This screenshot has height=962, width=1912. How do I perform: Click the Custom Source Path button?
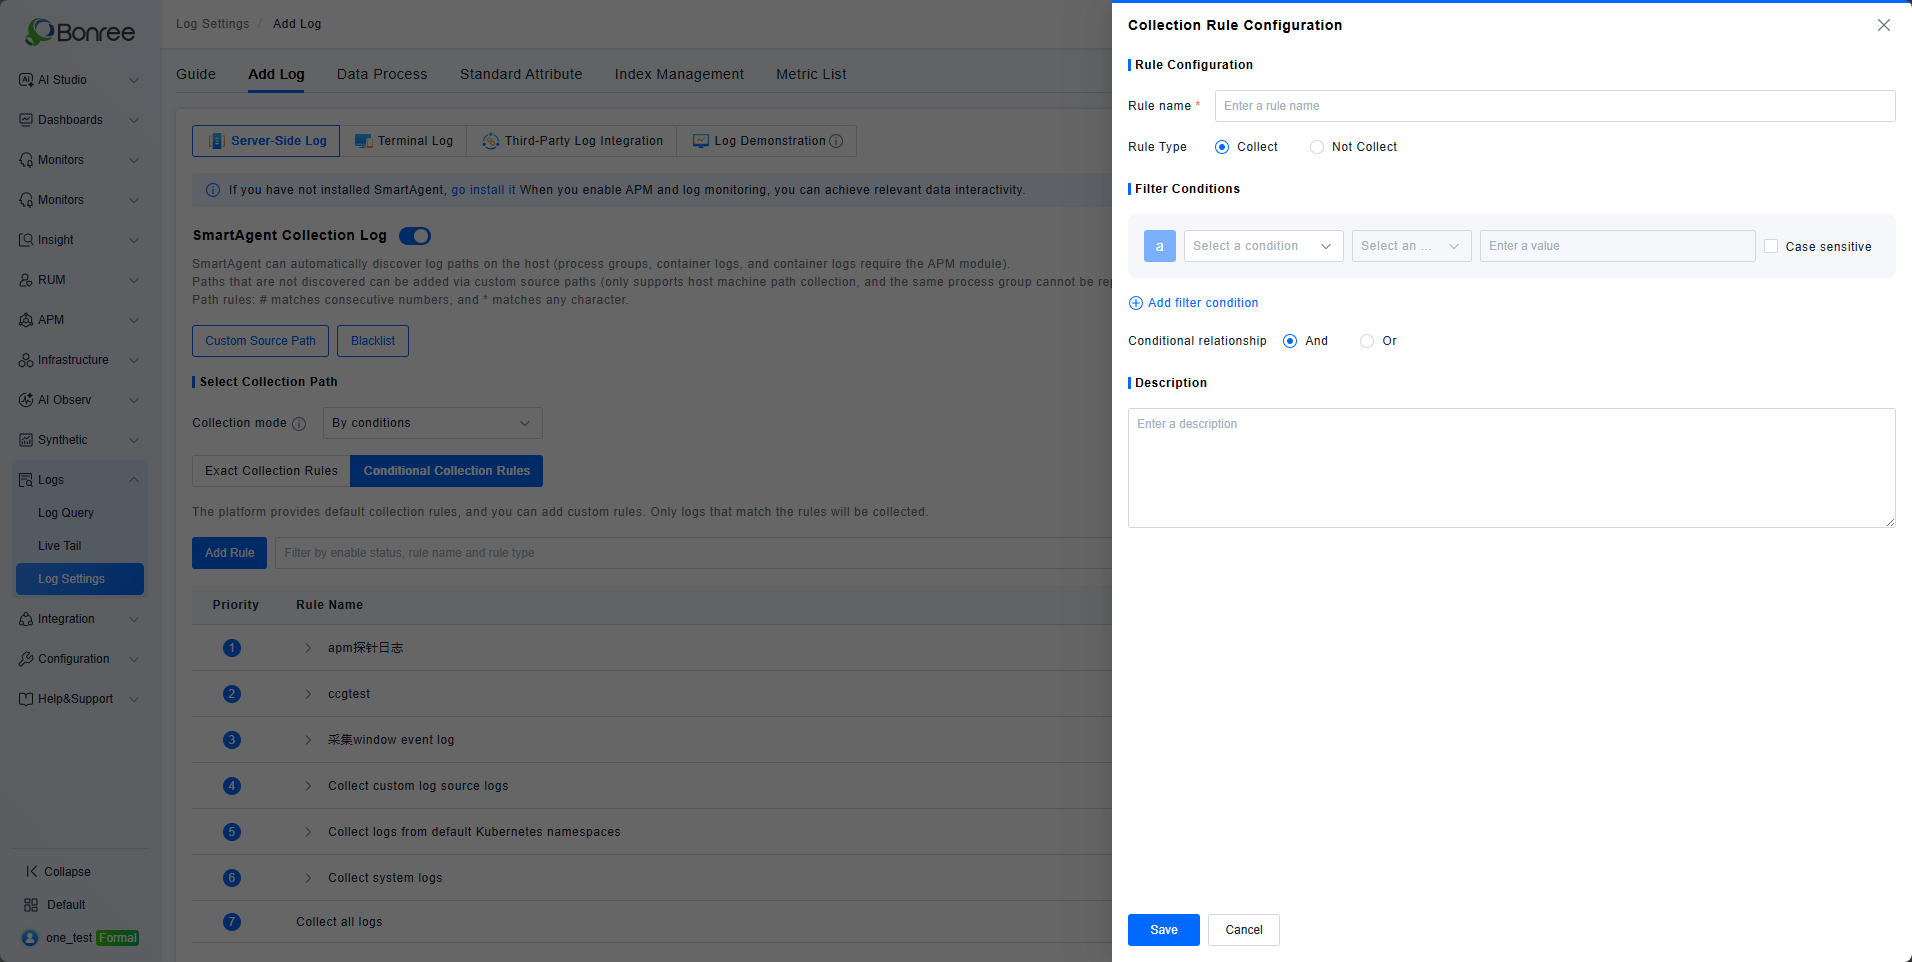260,341
